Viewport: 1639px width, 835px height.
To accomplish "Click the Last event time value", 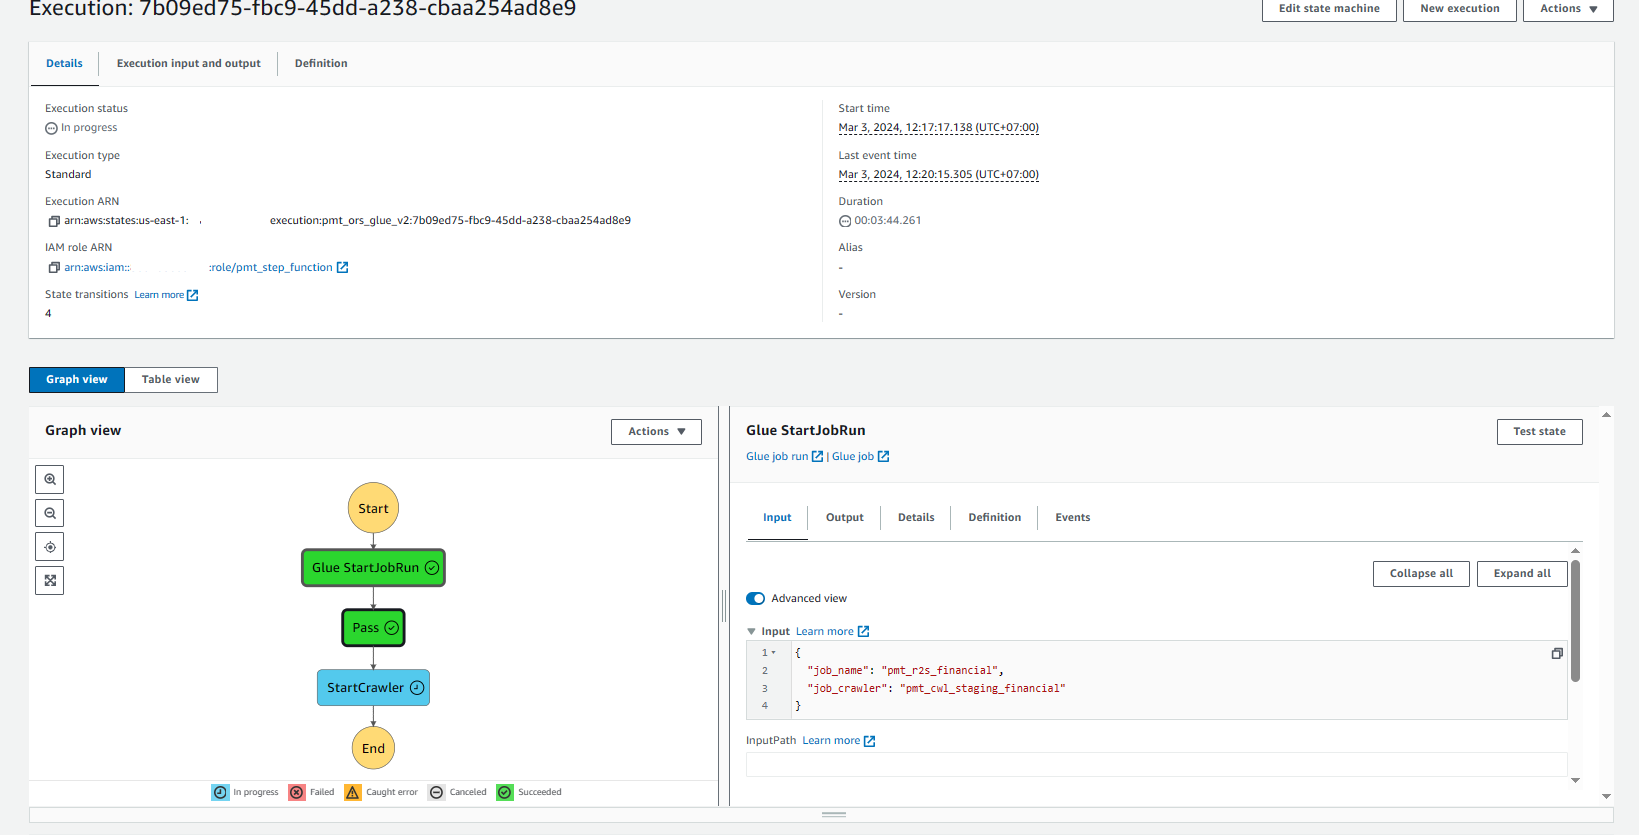I will pos(938,175).
